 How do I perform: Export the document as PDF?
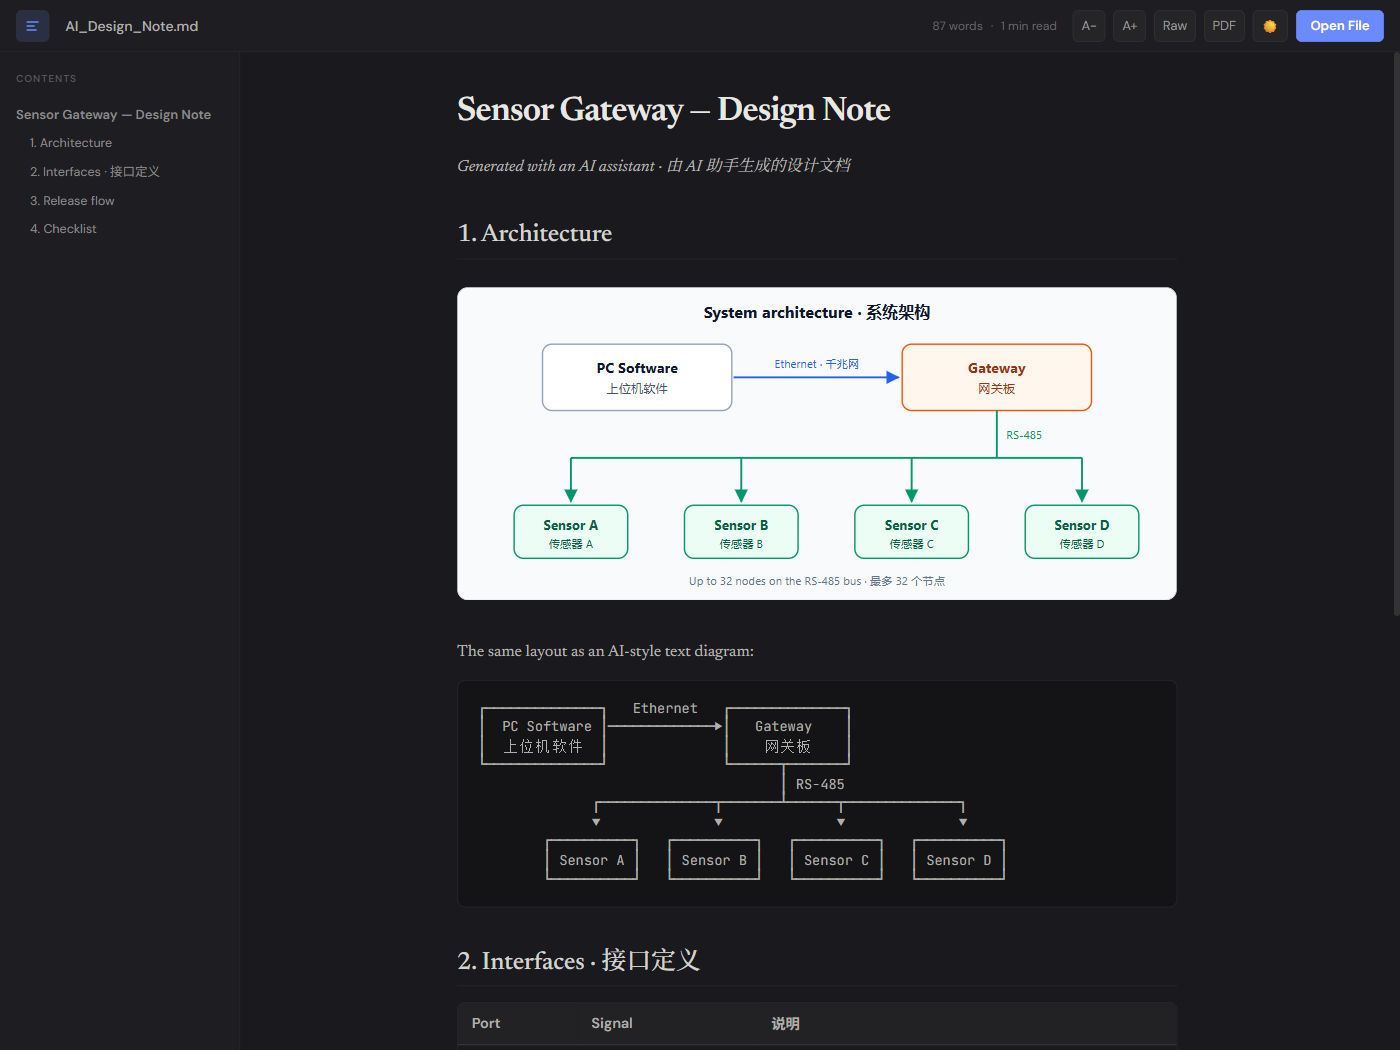(x=1224, y=26)
